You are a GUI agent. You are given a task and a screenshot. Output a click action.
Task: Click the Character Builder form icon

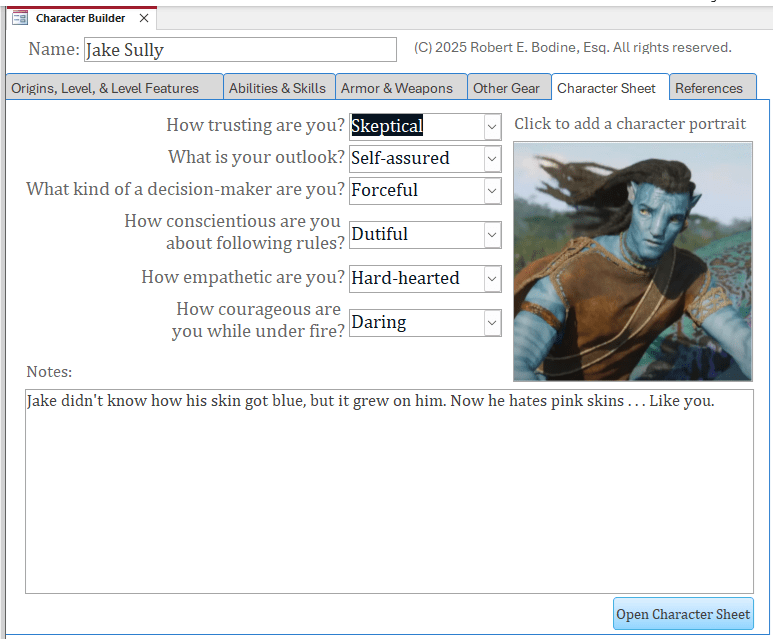[x=20, y=18]
